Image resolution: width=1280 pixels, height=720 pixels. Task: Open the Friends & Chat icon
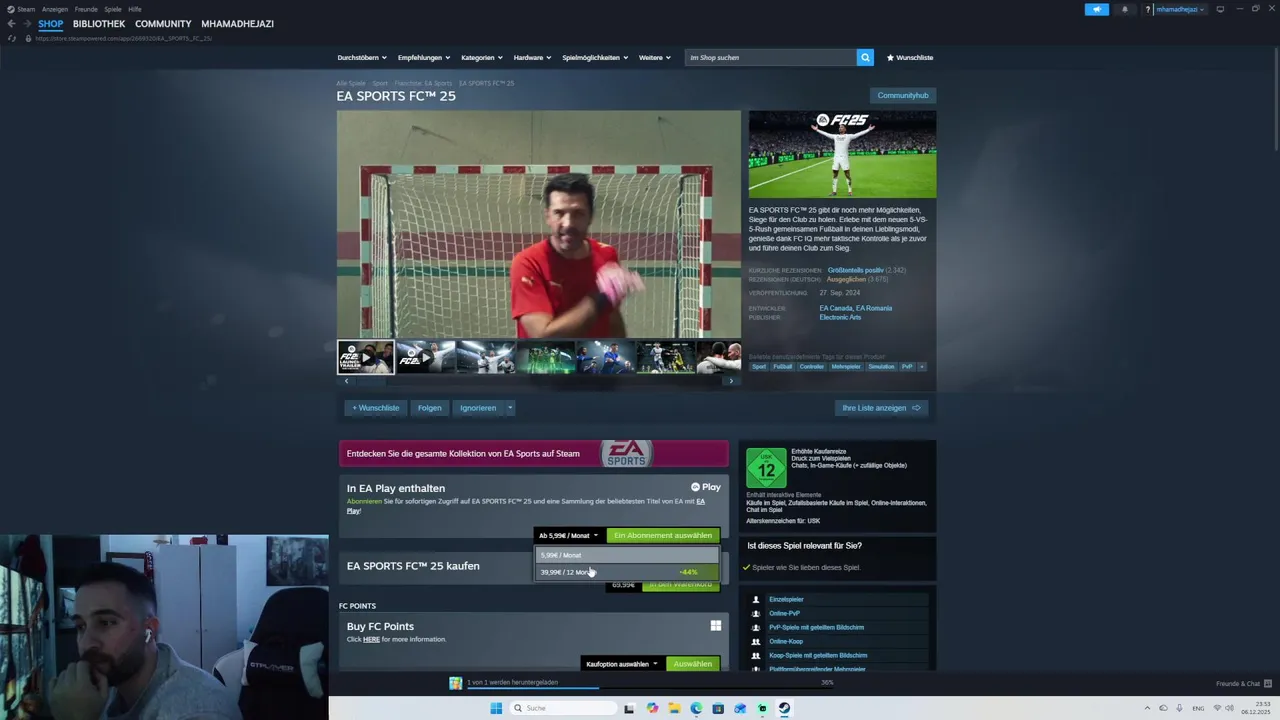click(1268, 683)
